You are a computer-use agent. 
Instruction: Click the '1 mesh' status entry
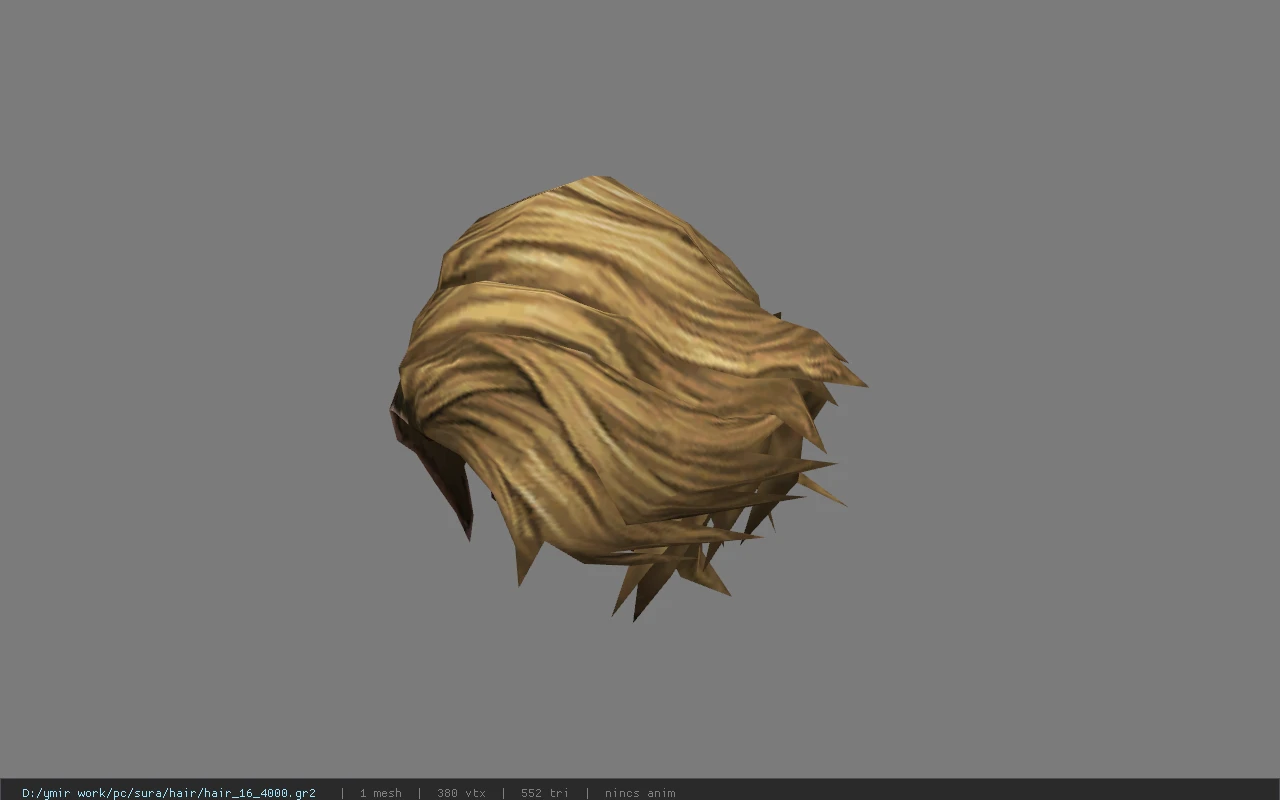pyautogui.click(x=380, y=793)
